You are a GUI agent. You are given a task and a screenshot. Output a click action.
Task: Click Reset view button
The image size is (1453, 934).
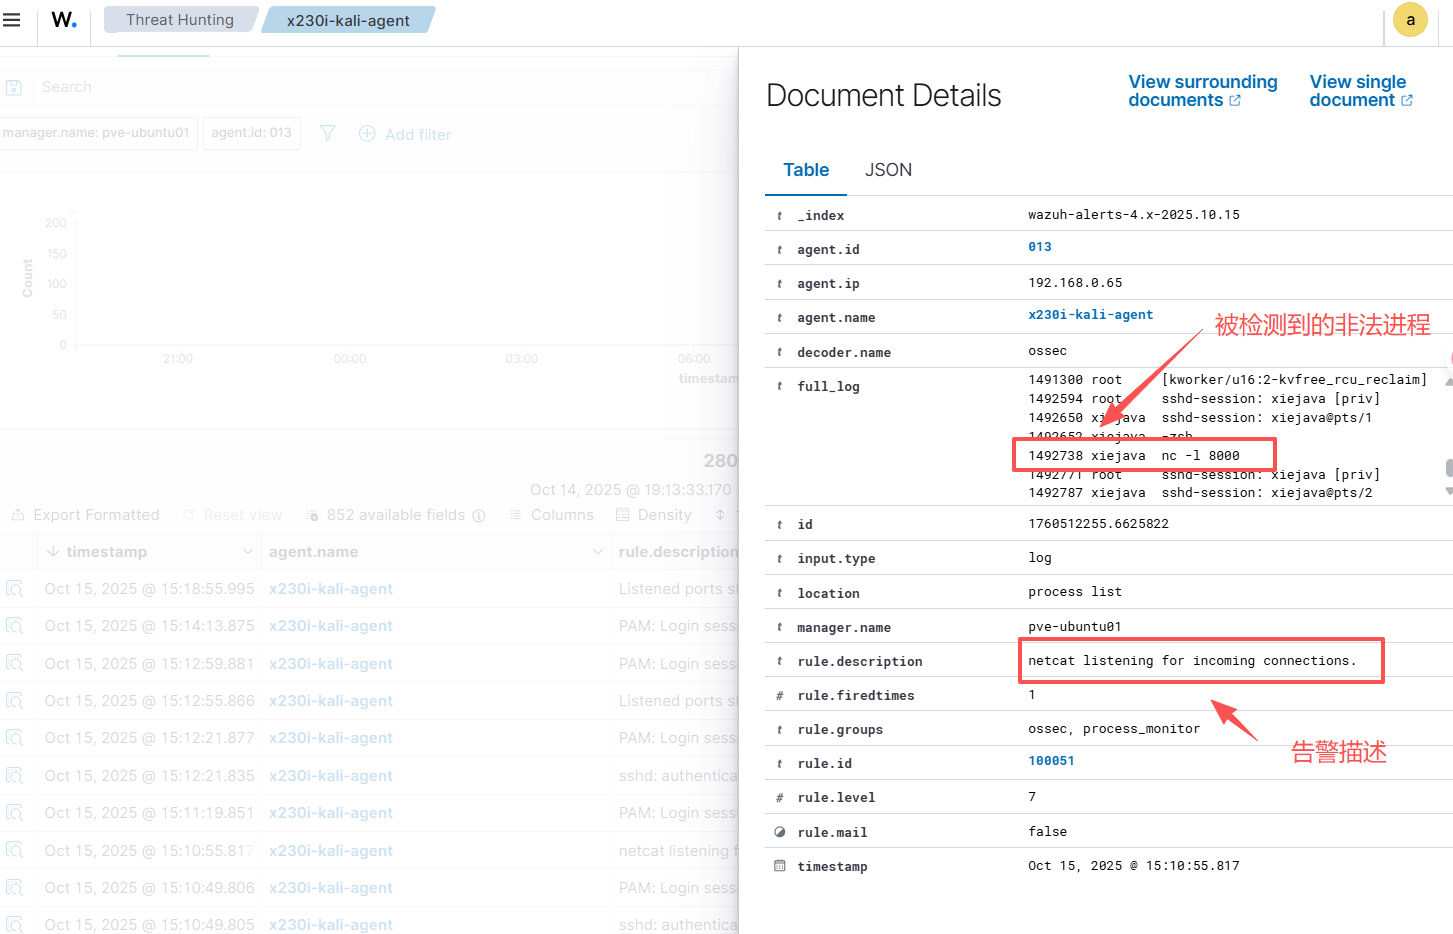(233, 515)
